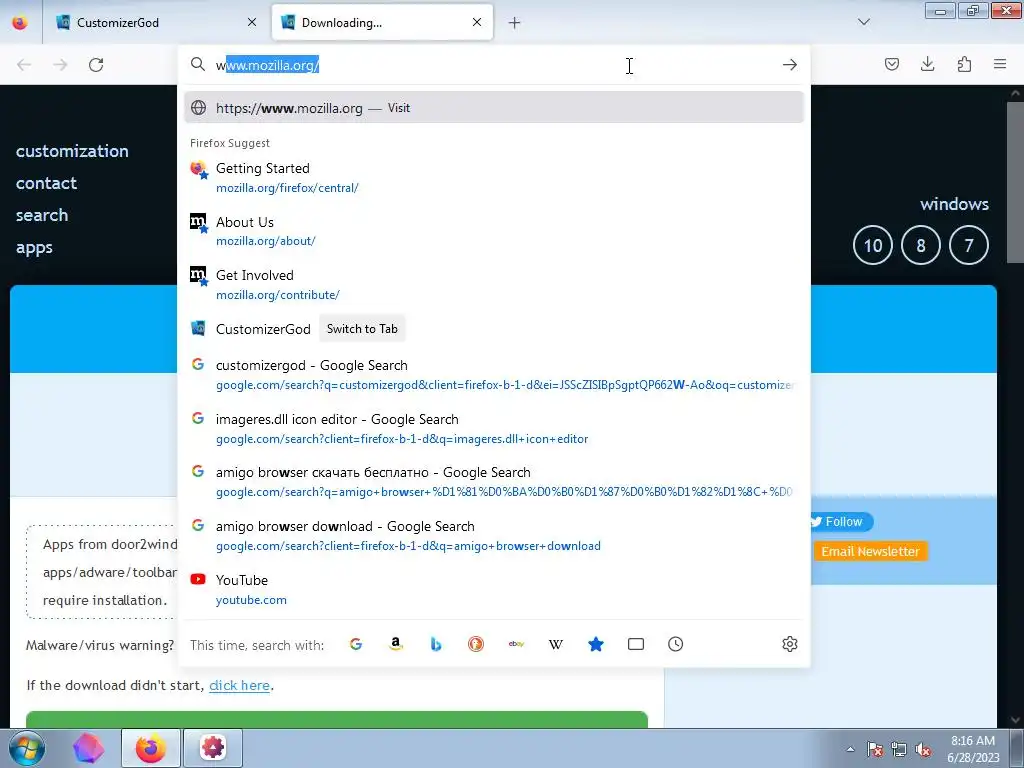Open a new tab
This screenshot has width=1024, height=768.
[515, 23]
